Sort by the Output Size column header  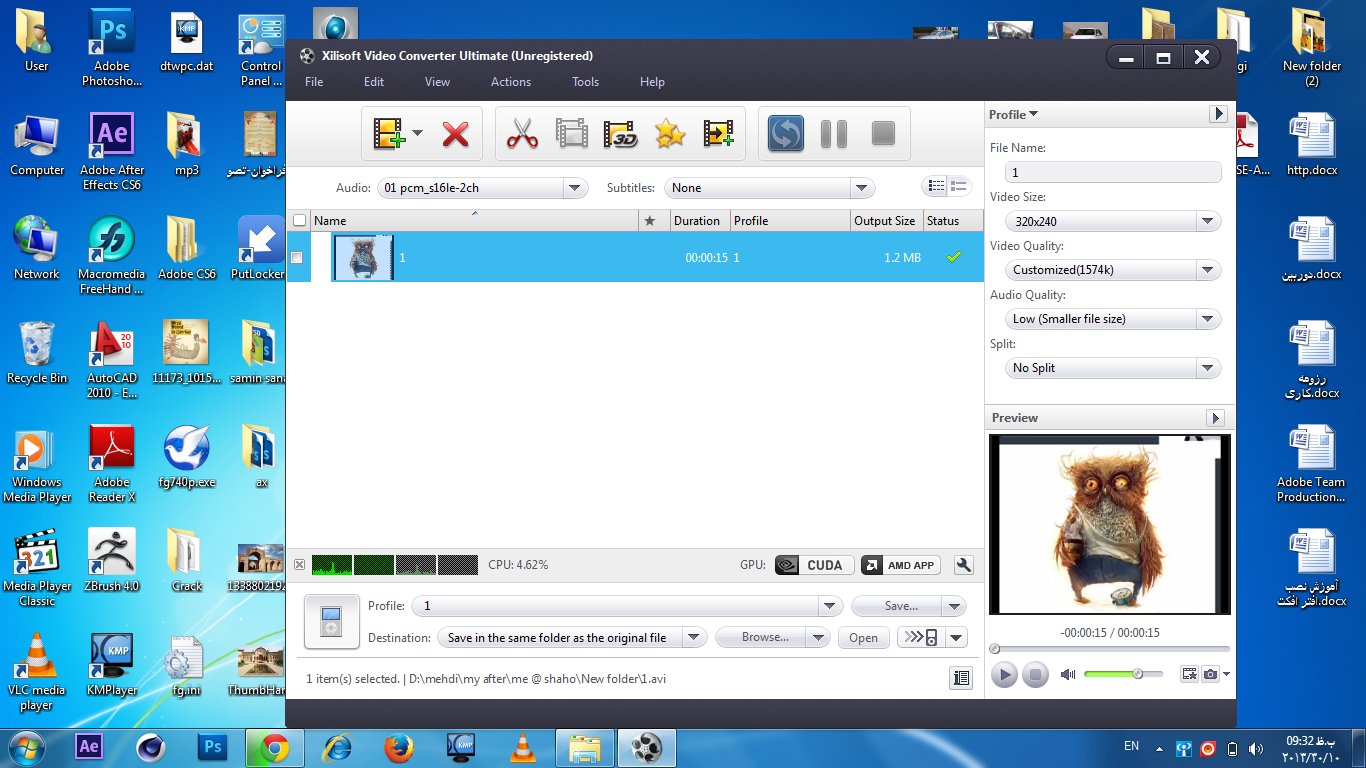pyautogui.click(x=886, y=221)
